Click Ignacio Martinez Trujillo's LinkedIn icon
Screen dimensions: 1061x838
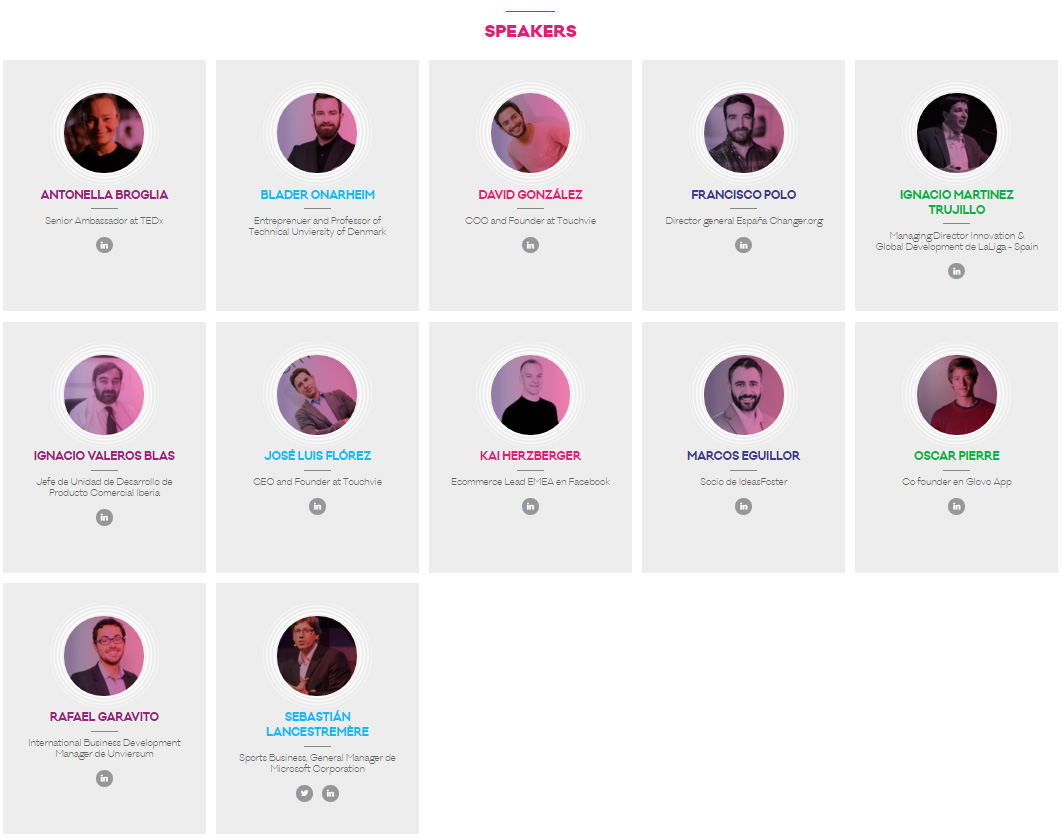click(956, 271)
